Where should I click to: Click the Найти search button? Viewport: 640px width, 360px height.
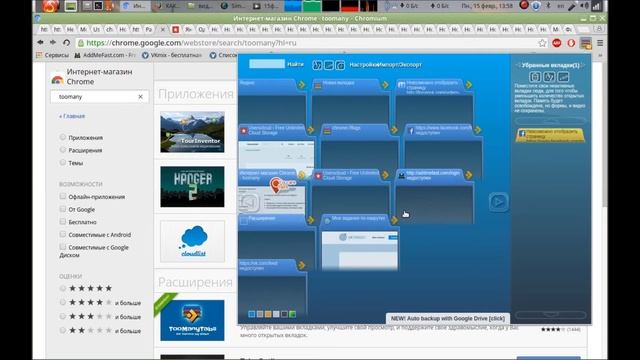pyautogui.click(x=296, y=64)
